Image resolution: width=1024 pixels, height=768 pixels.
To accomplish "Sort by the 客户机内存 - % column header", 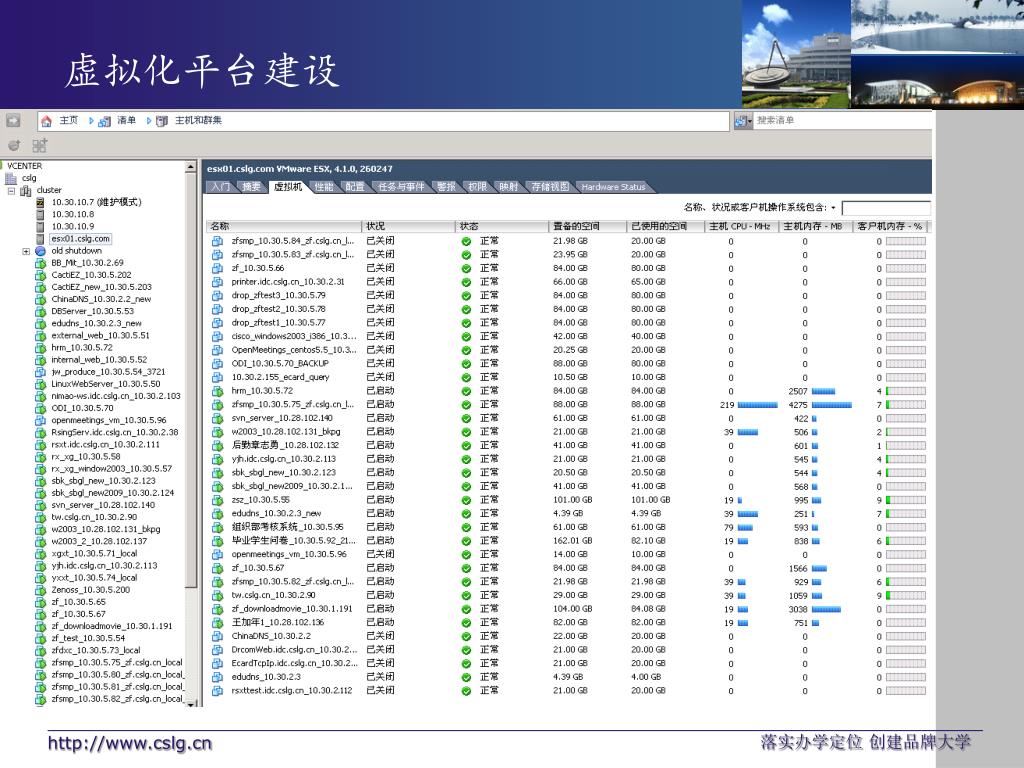I will pyautogui.click(x=891, y=227).
